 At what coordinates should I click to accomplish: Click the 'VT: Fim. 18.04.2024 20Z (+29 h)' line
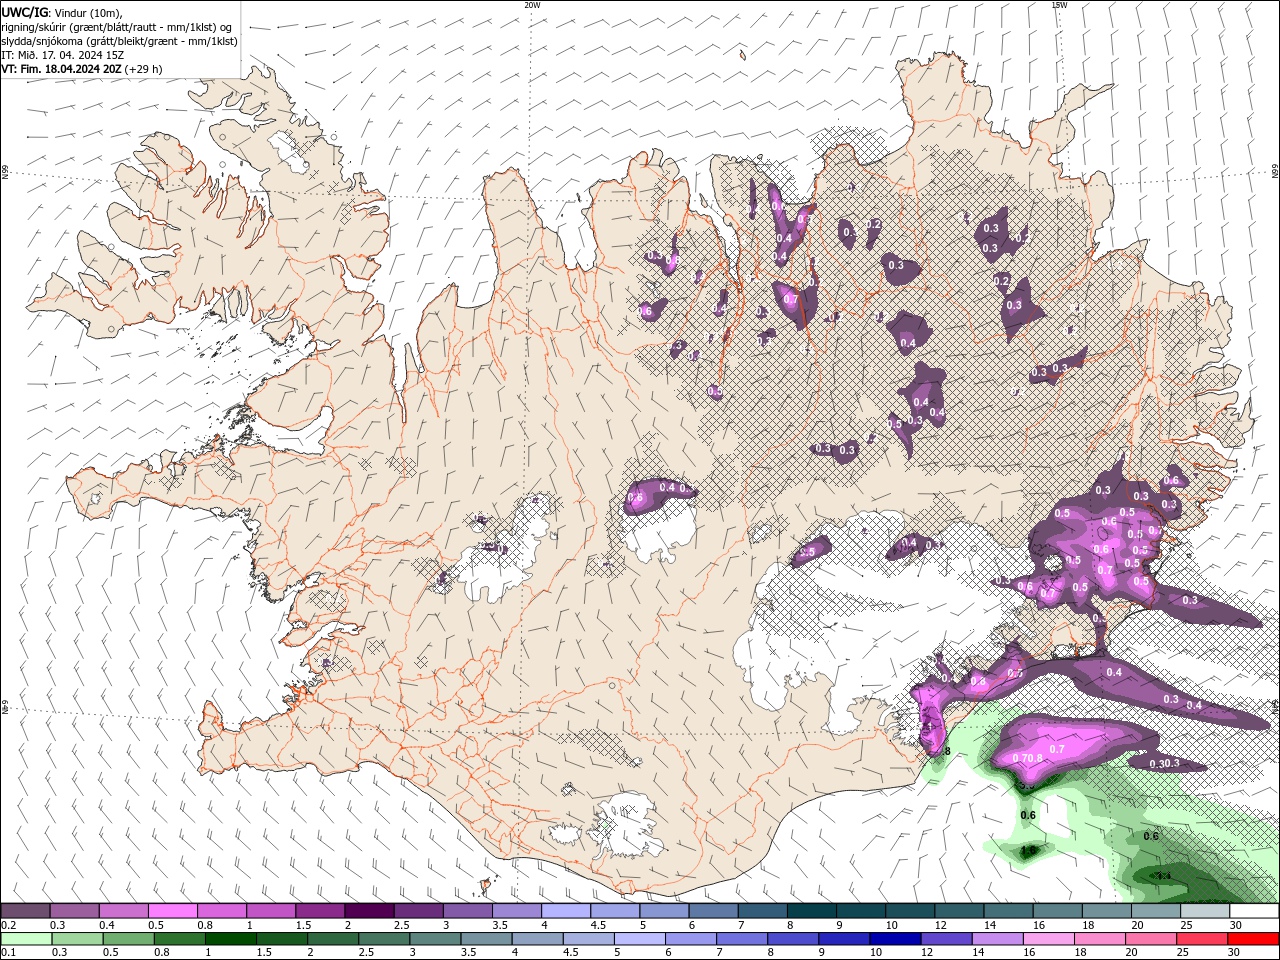click(x=81, y=69)
